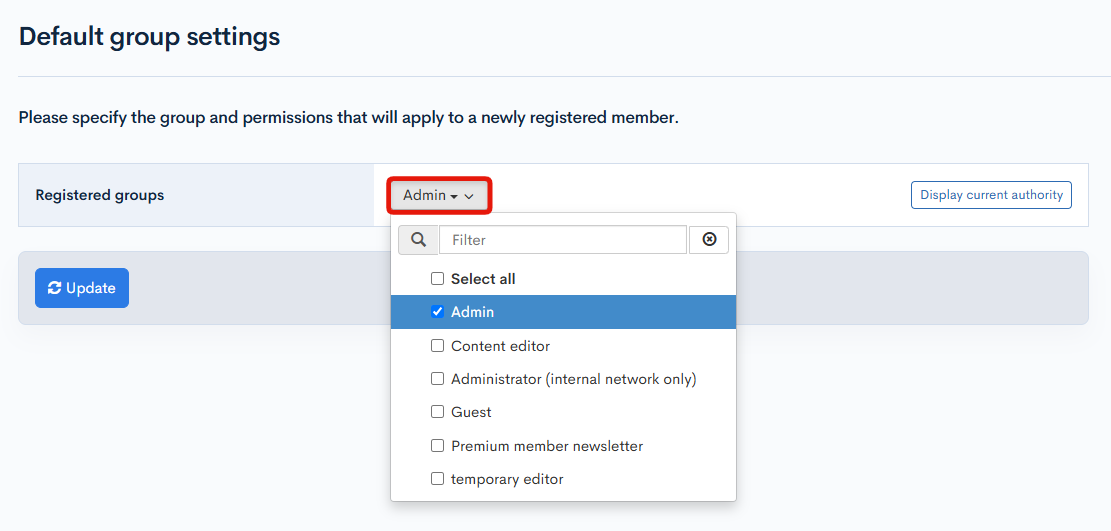Uncheck the Admin group checkbox
The width and height of the screenshot is (1111, 531).
[437, 312]
